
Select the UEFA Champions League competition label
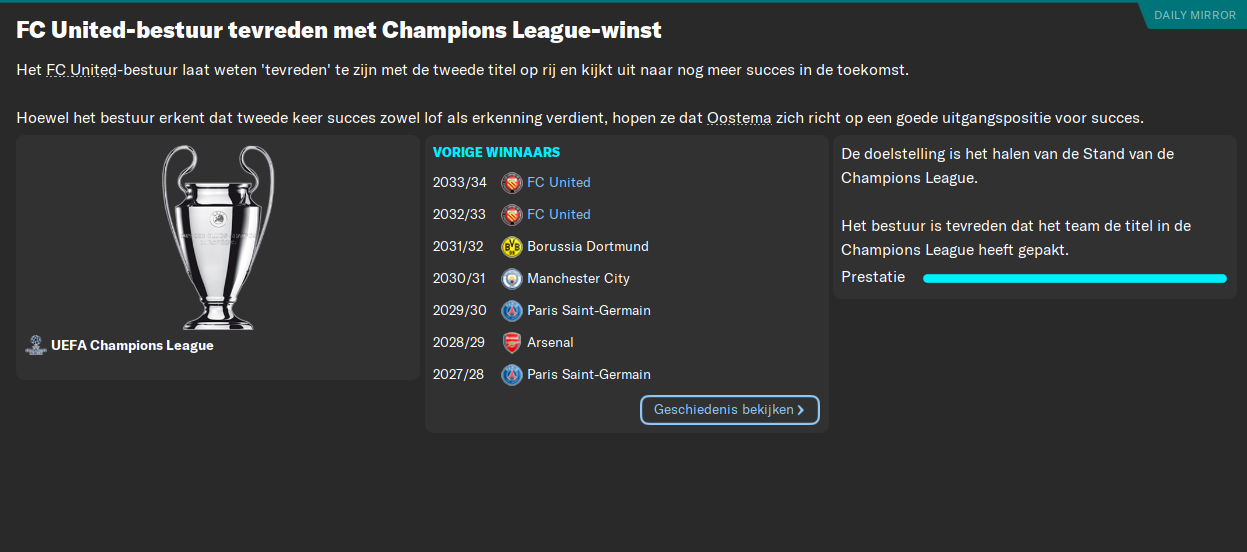point(132,346)
